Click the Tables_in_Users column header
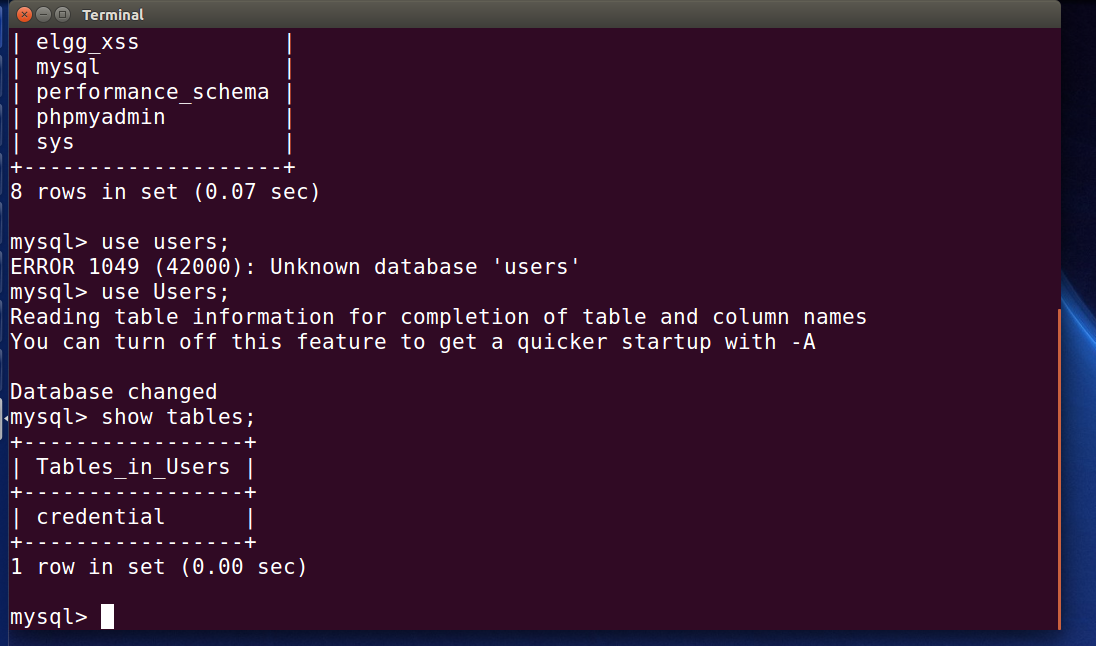The image size is (1096, 646). 133,467
